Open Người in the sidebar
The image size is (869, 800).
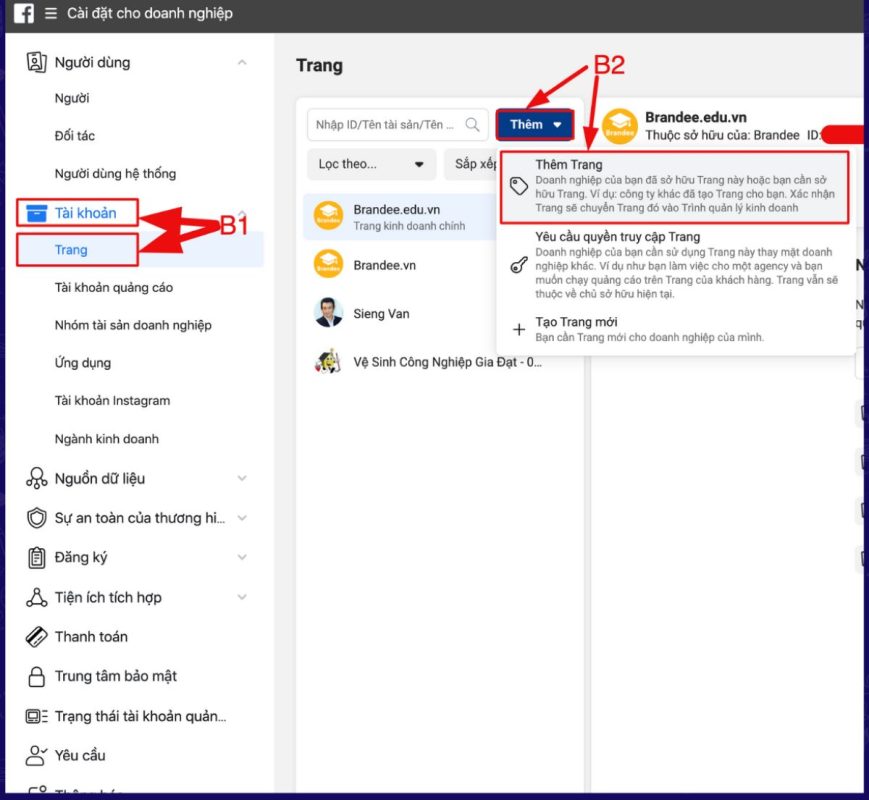72,99
